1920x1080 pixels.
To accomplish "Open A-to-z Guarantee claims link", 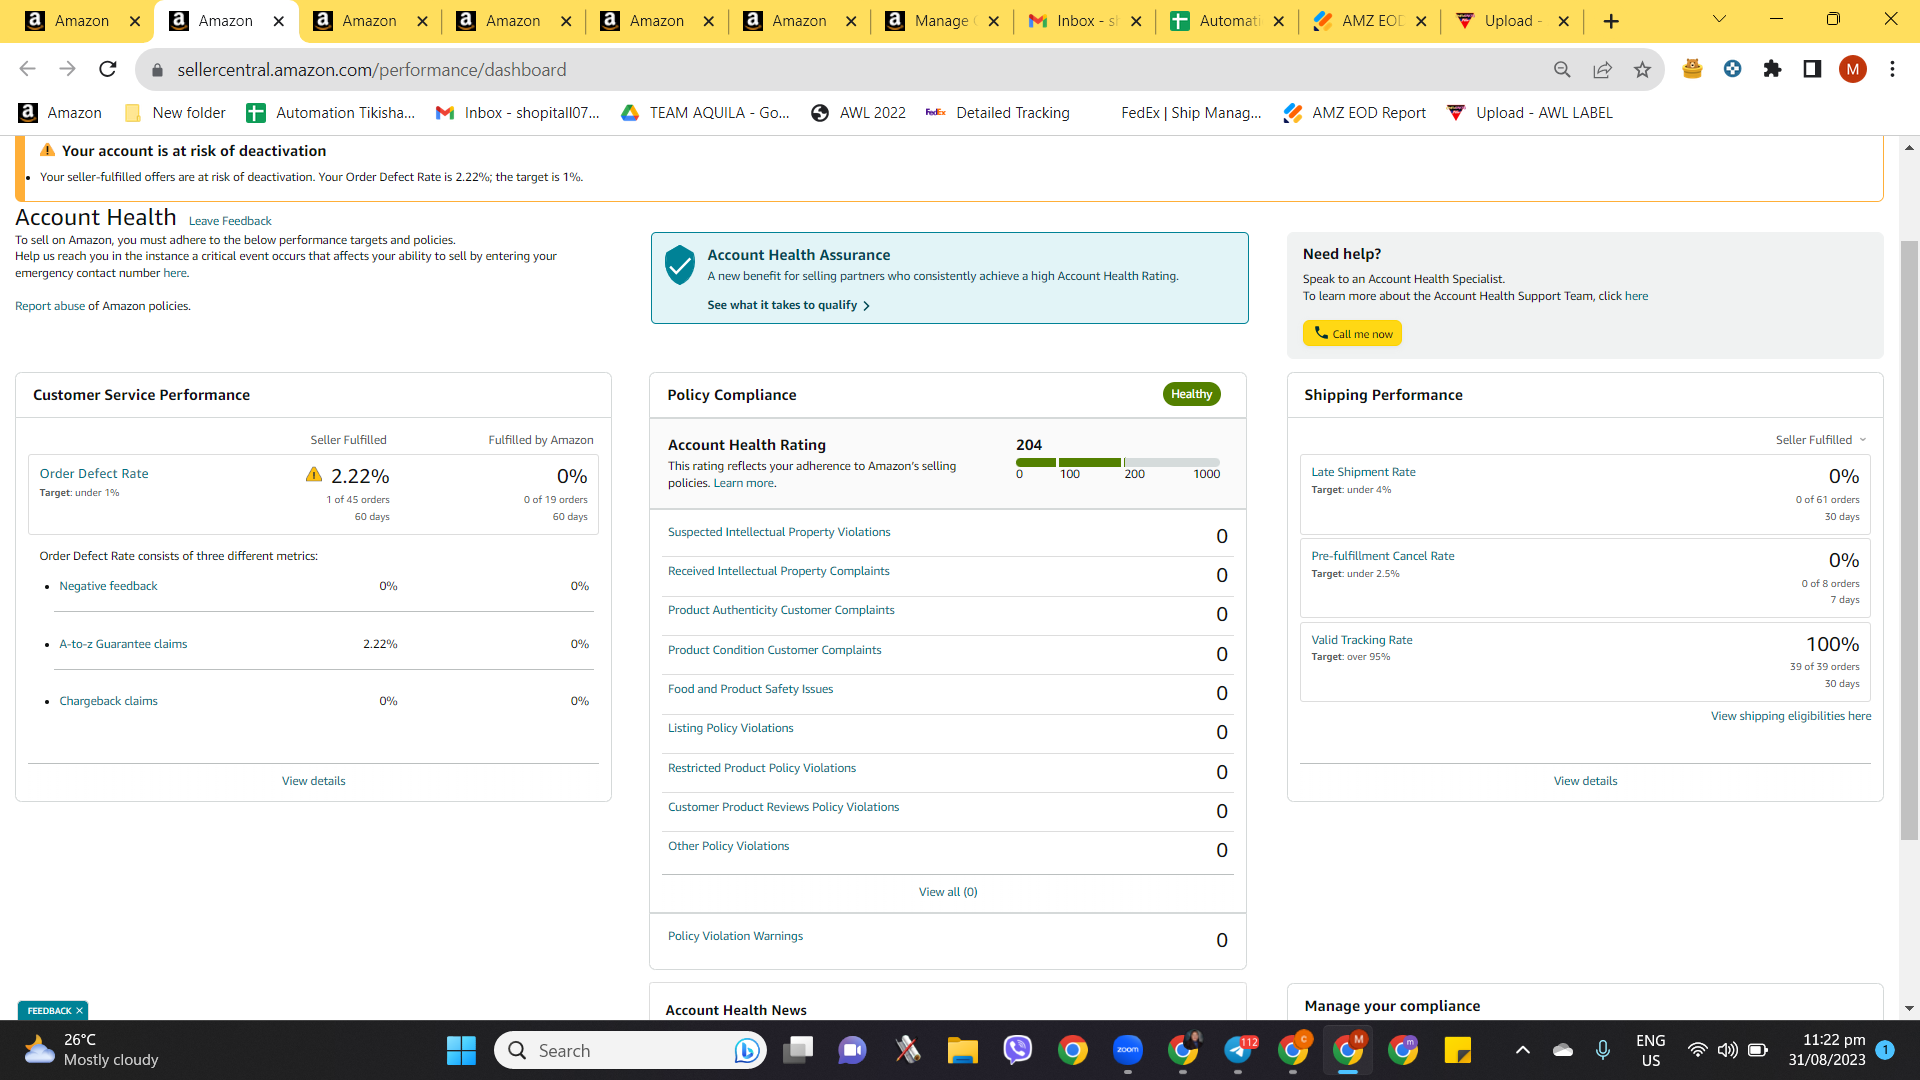I will [x=123, y=644].
